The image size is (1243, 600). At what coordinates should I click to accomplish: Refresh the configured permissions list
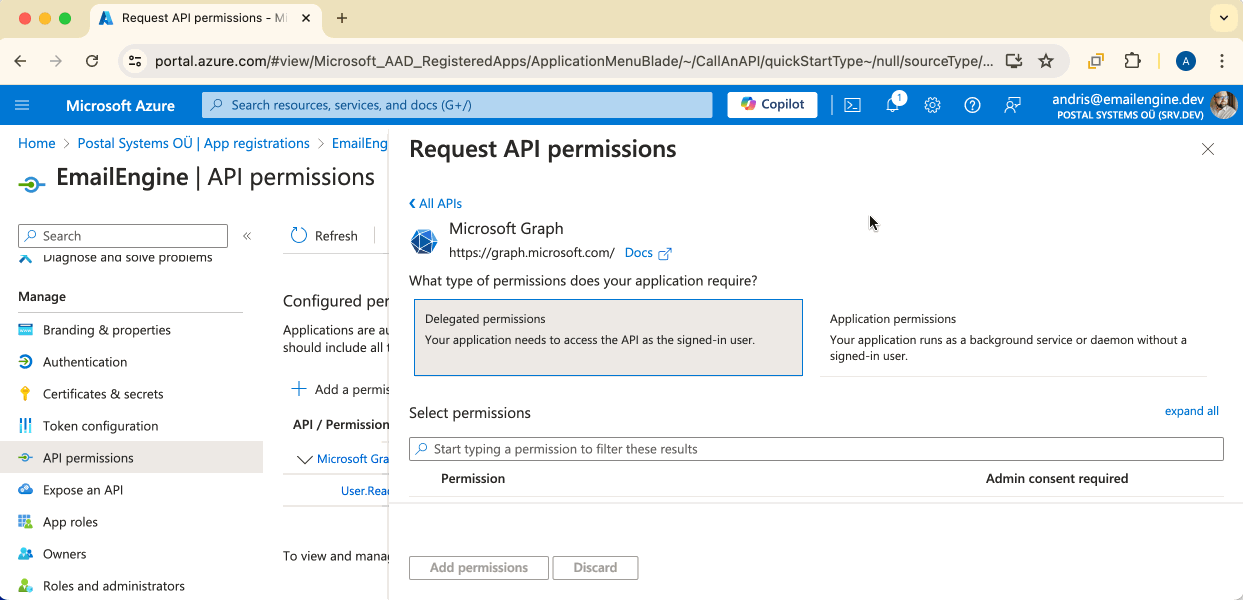pos(324,236)
